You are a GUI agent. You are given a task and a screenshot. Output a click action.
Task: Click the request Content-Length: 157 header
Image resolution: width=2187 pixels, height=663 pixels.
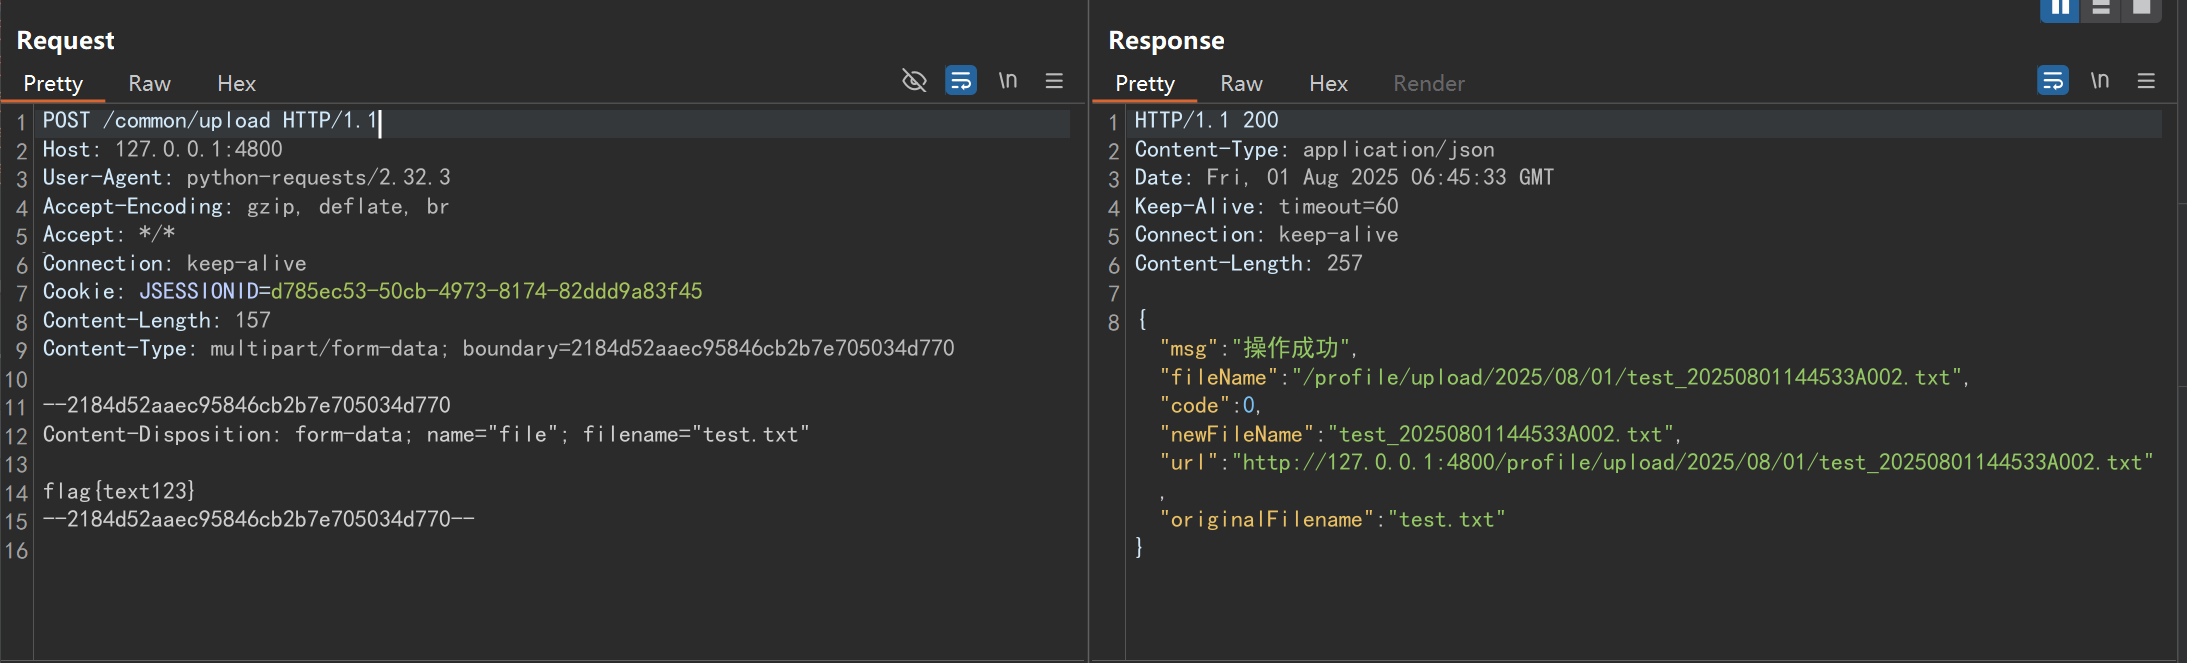click(x=156, y=321)
